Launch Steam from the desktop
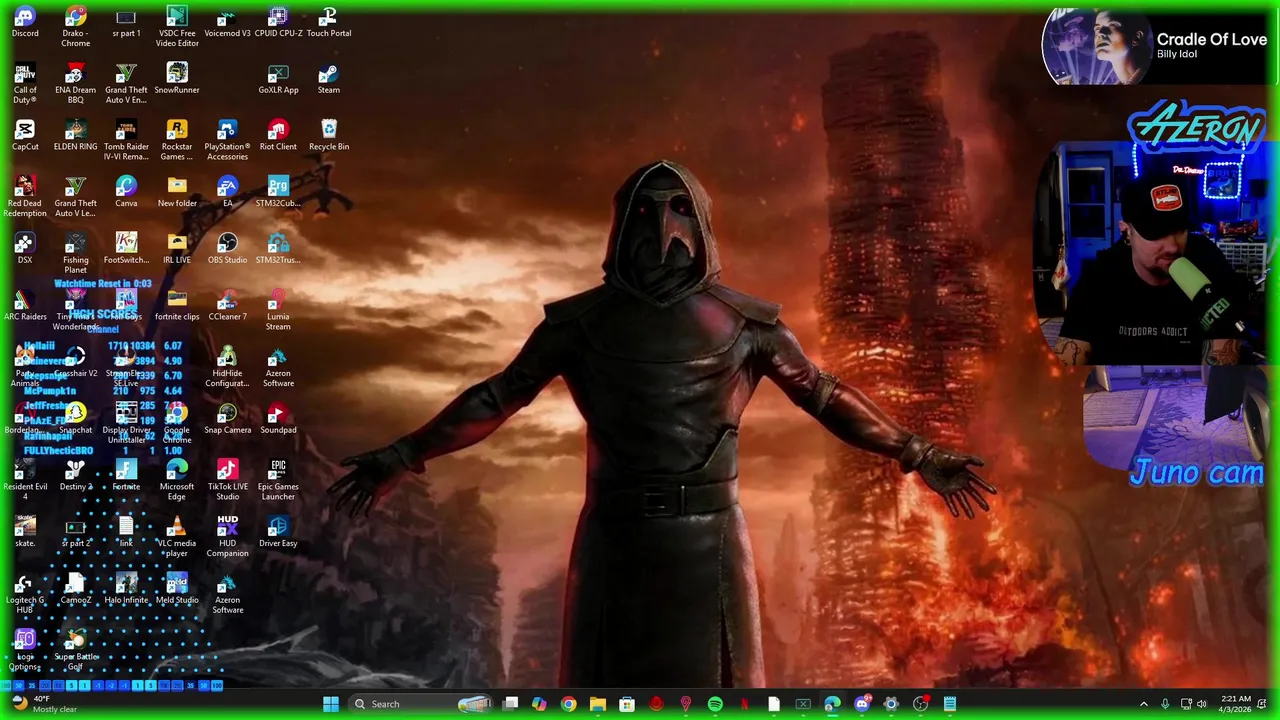The height and width of the screenshot is (720, 1280). click(x=329, y=80)
